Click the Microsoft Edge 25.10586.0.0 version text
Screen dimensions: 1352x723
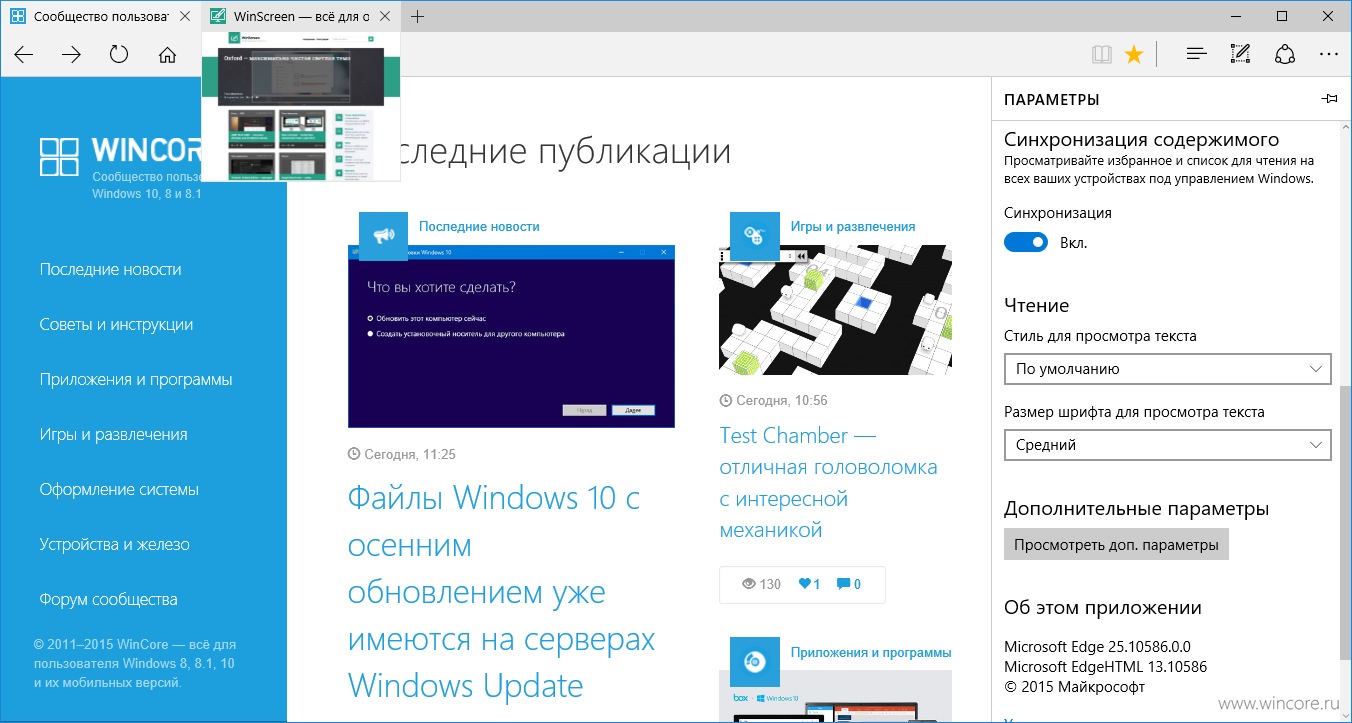1097,646
